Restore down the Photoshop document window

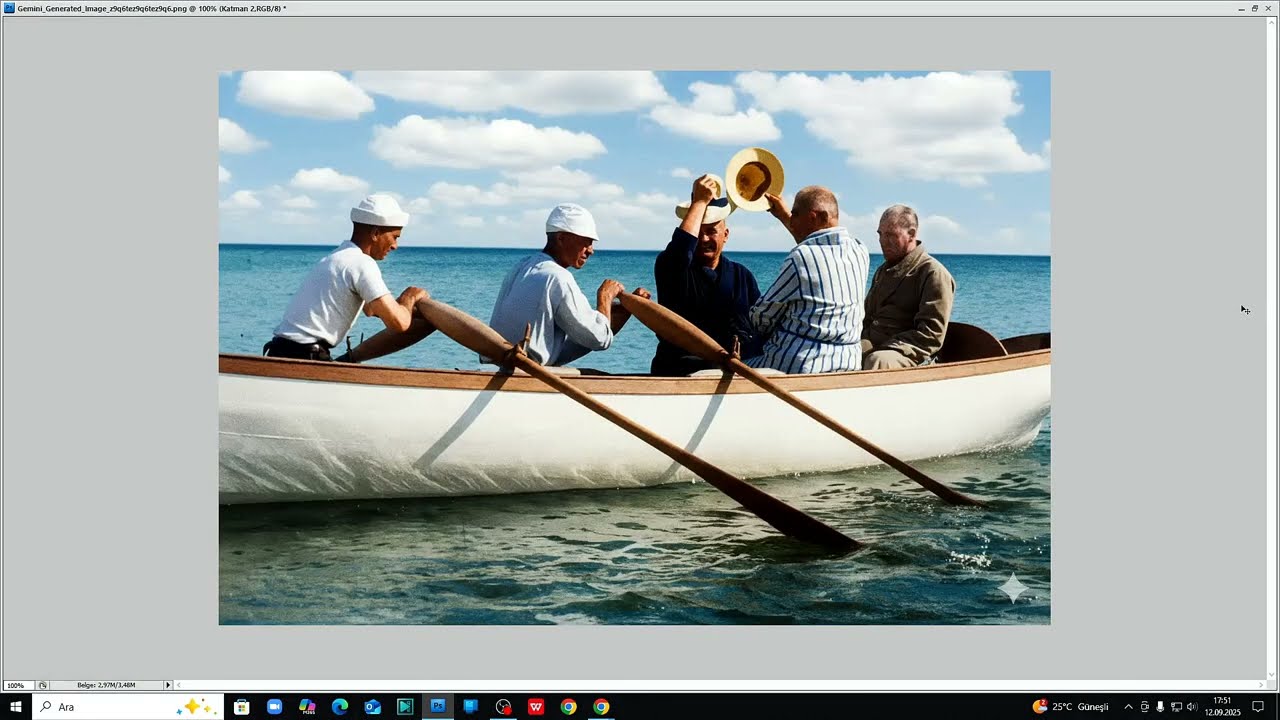pyautogui.click(x=1255, y=8)
